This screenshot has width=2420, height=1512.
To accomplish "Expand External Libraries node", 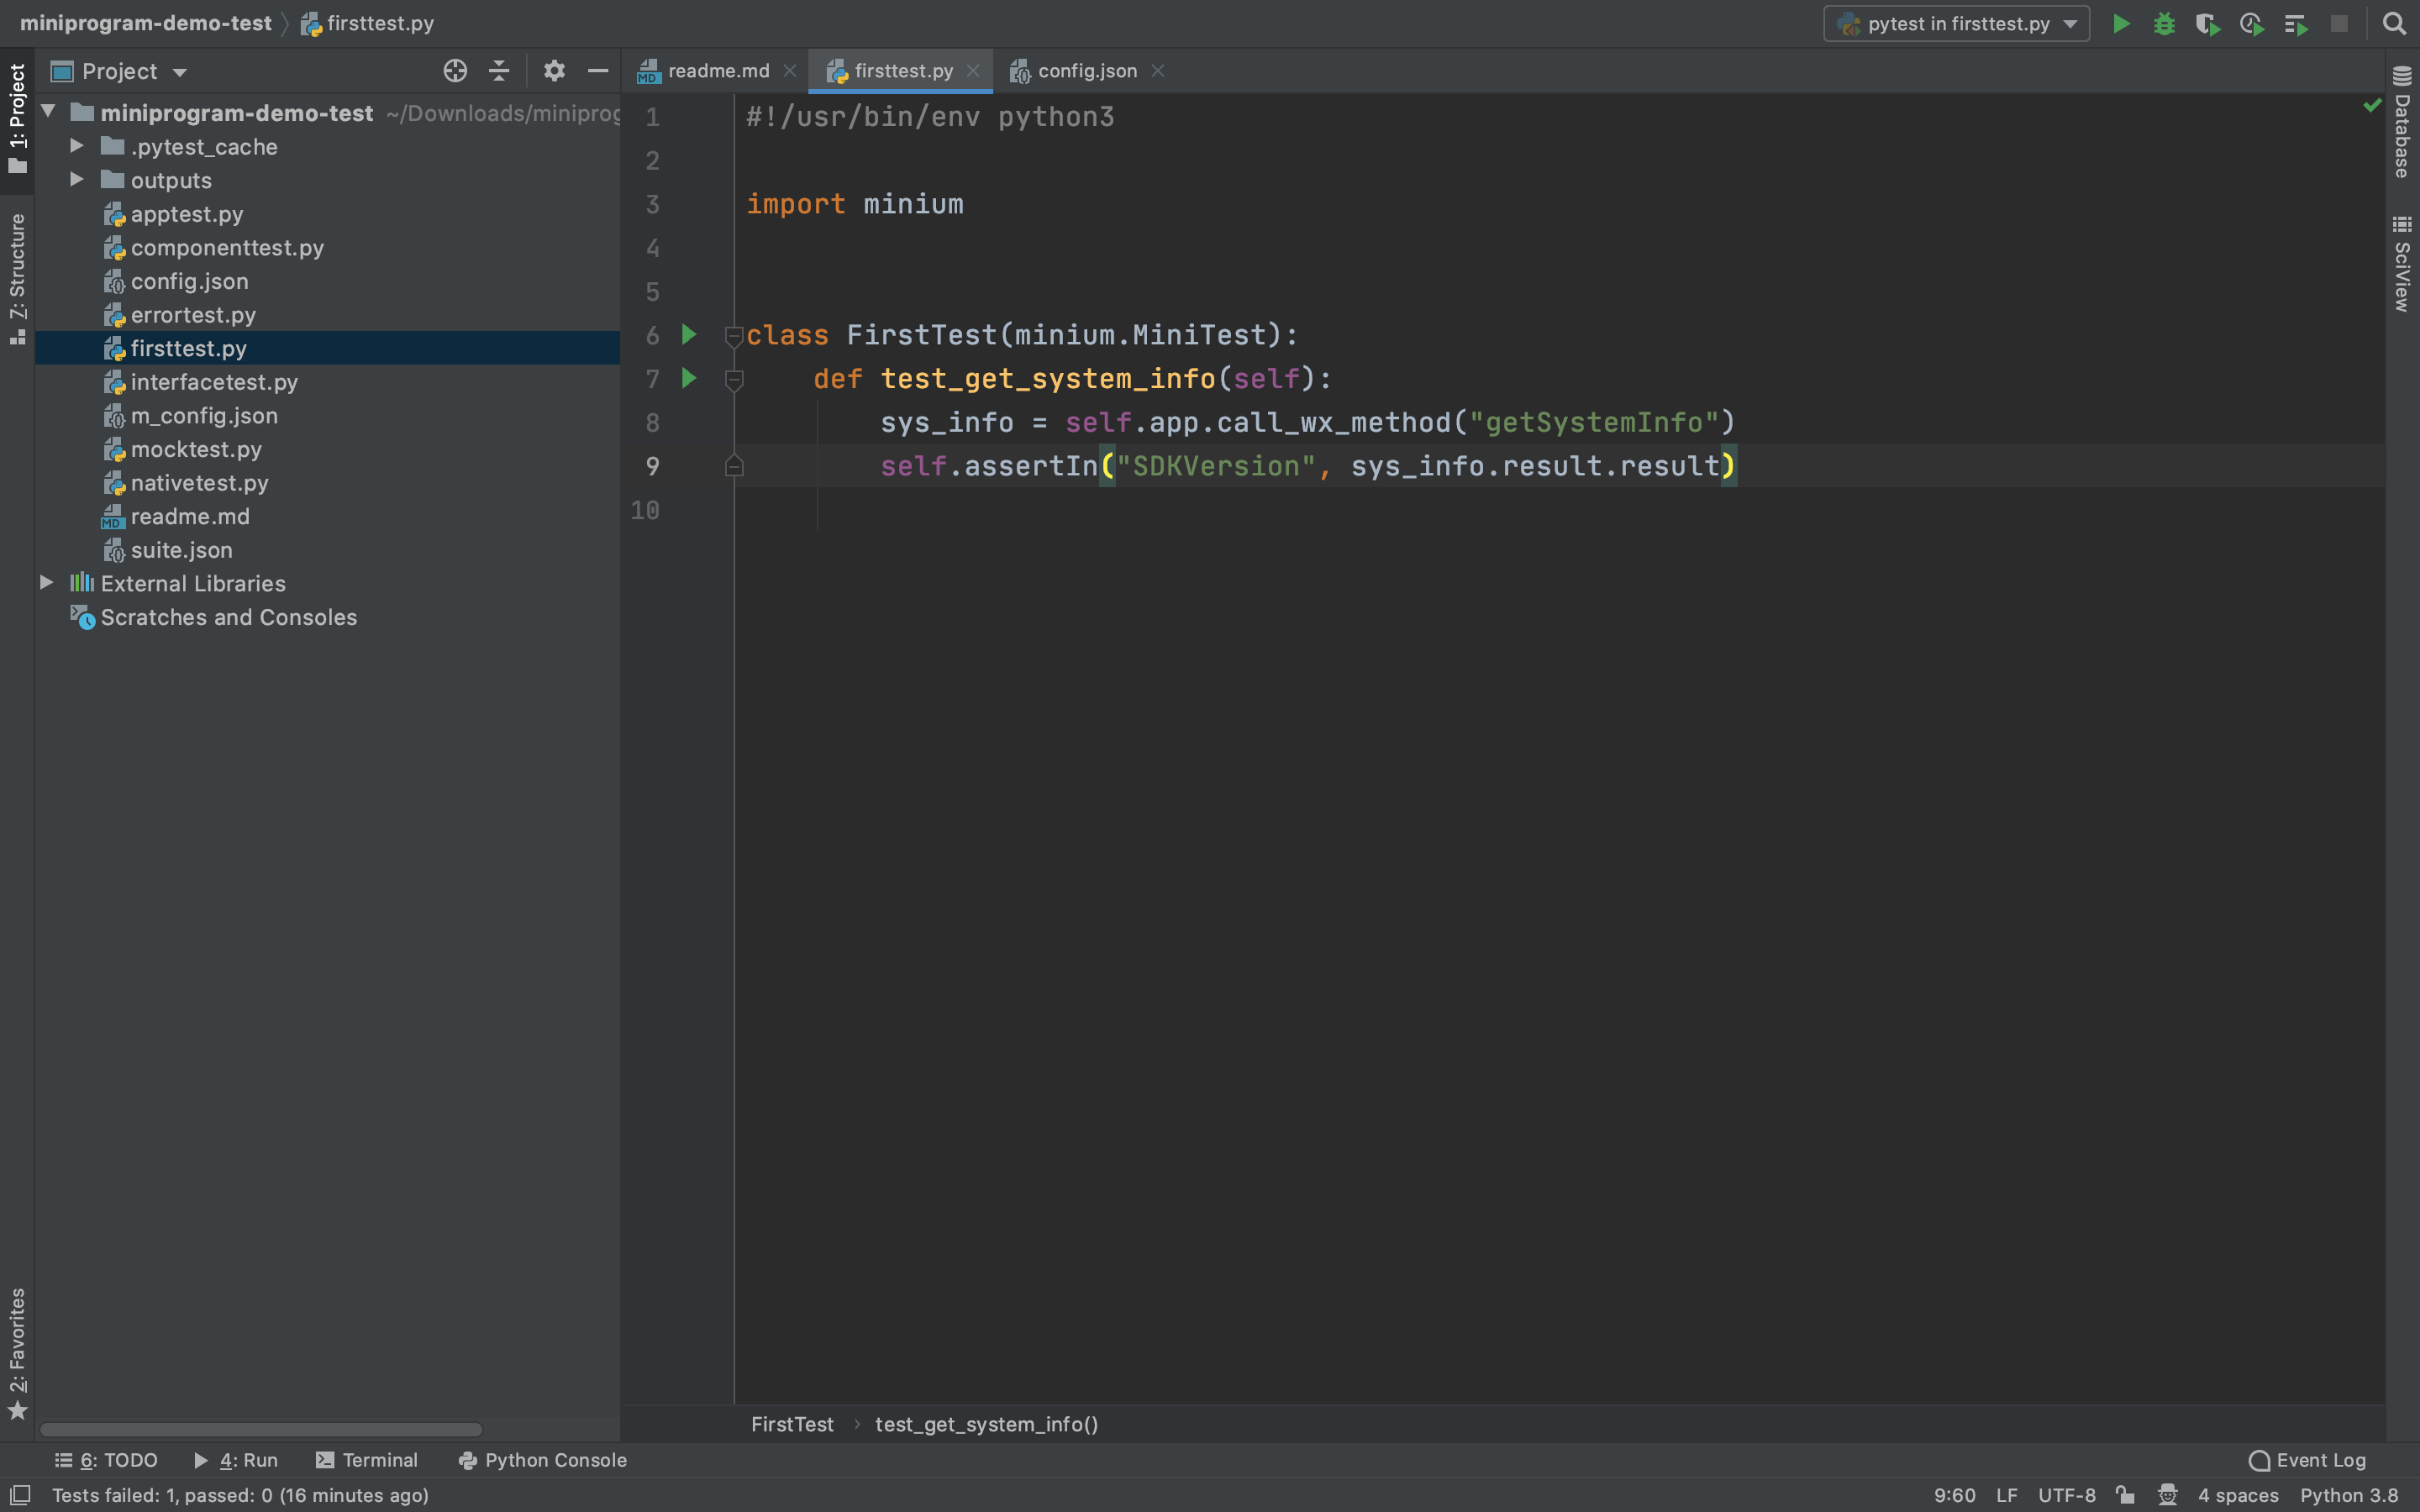I will click(47, 583).
